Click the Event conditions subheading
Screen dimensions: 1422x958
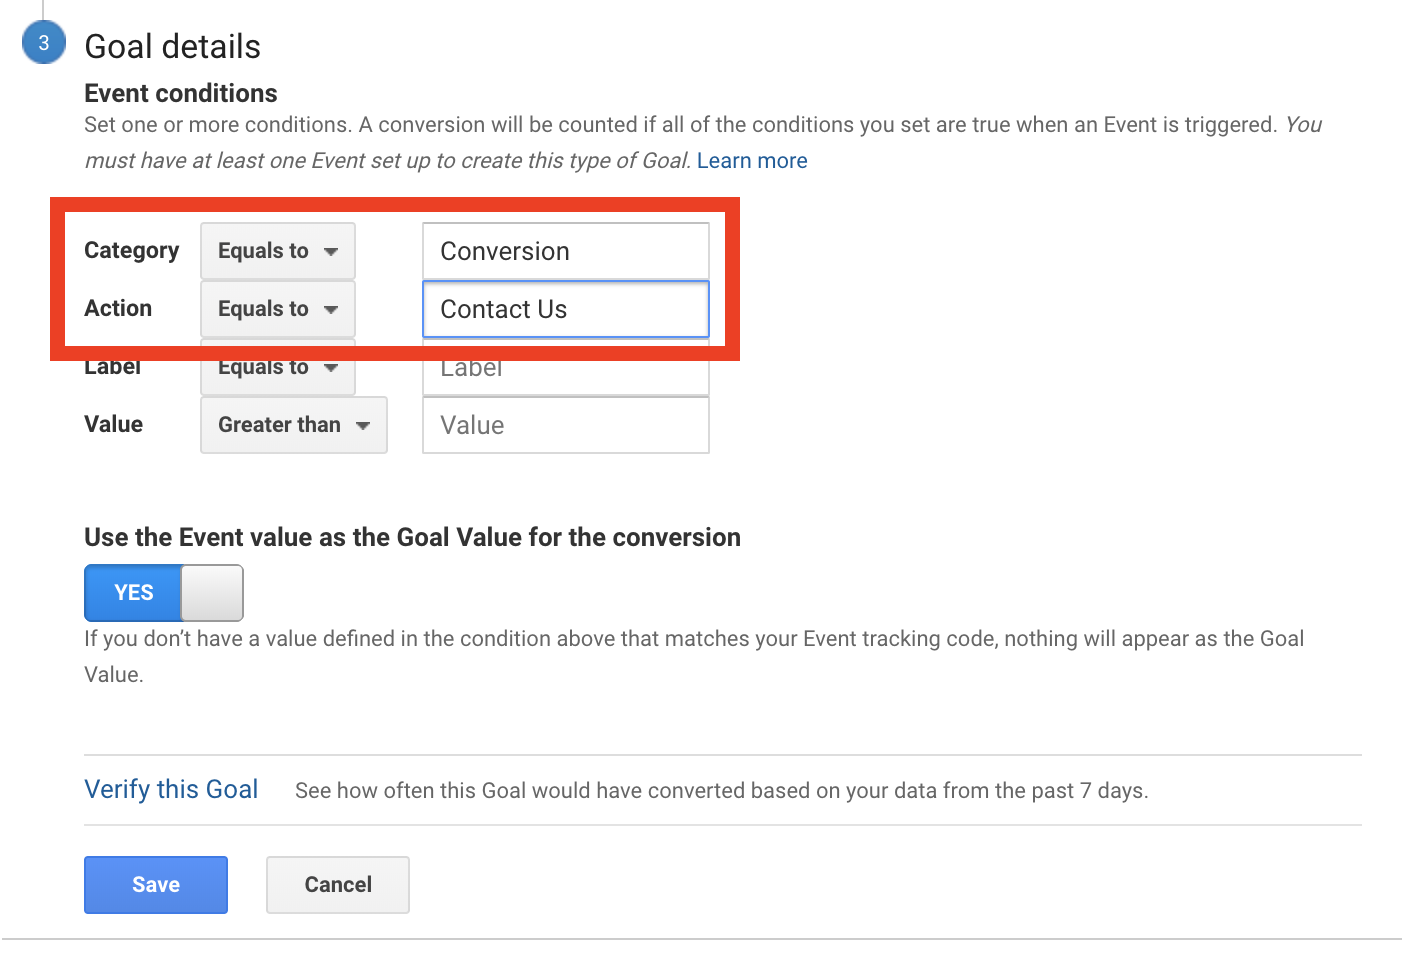180,94
